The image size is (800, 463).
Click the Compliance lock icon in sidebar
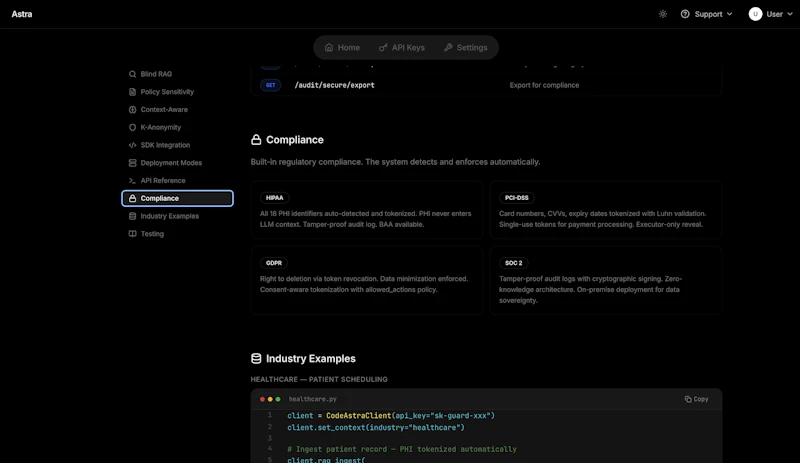point(132,198)
